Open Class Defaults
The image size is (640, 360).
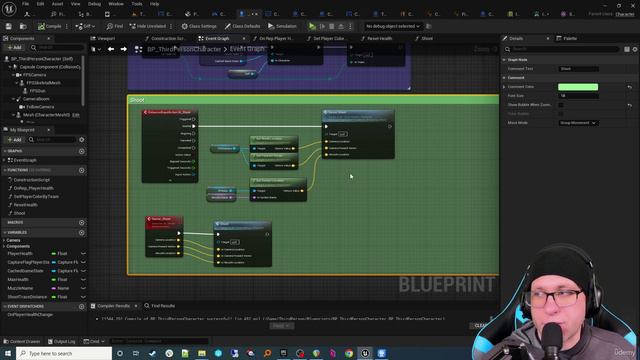(x=242, y=26)
